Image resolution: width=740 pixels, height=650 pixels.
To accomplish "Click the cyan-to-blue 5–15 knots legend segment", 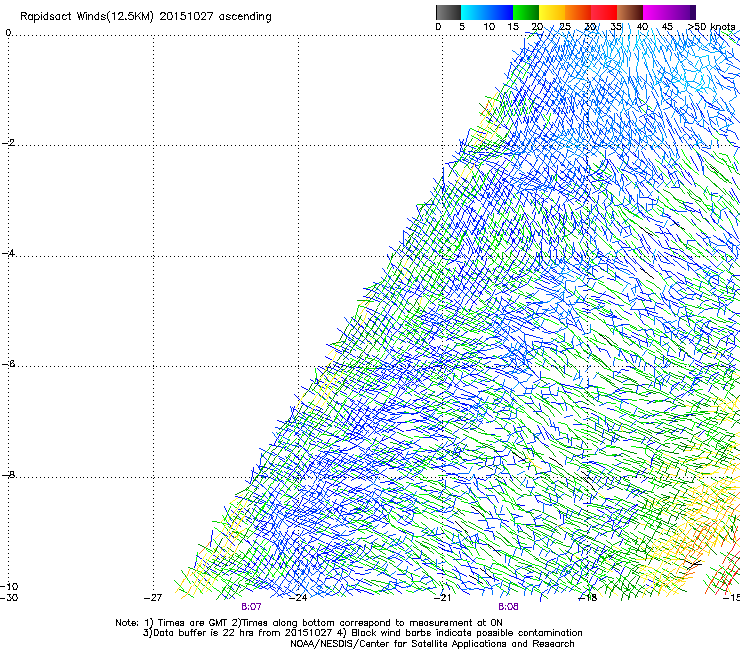I will click(487, 12).
